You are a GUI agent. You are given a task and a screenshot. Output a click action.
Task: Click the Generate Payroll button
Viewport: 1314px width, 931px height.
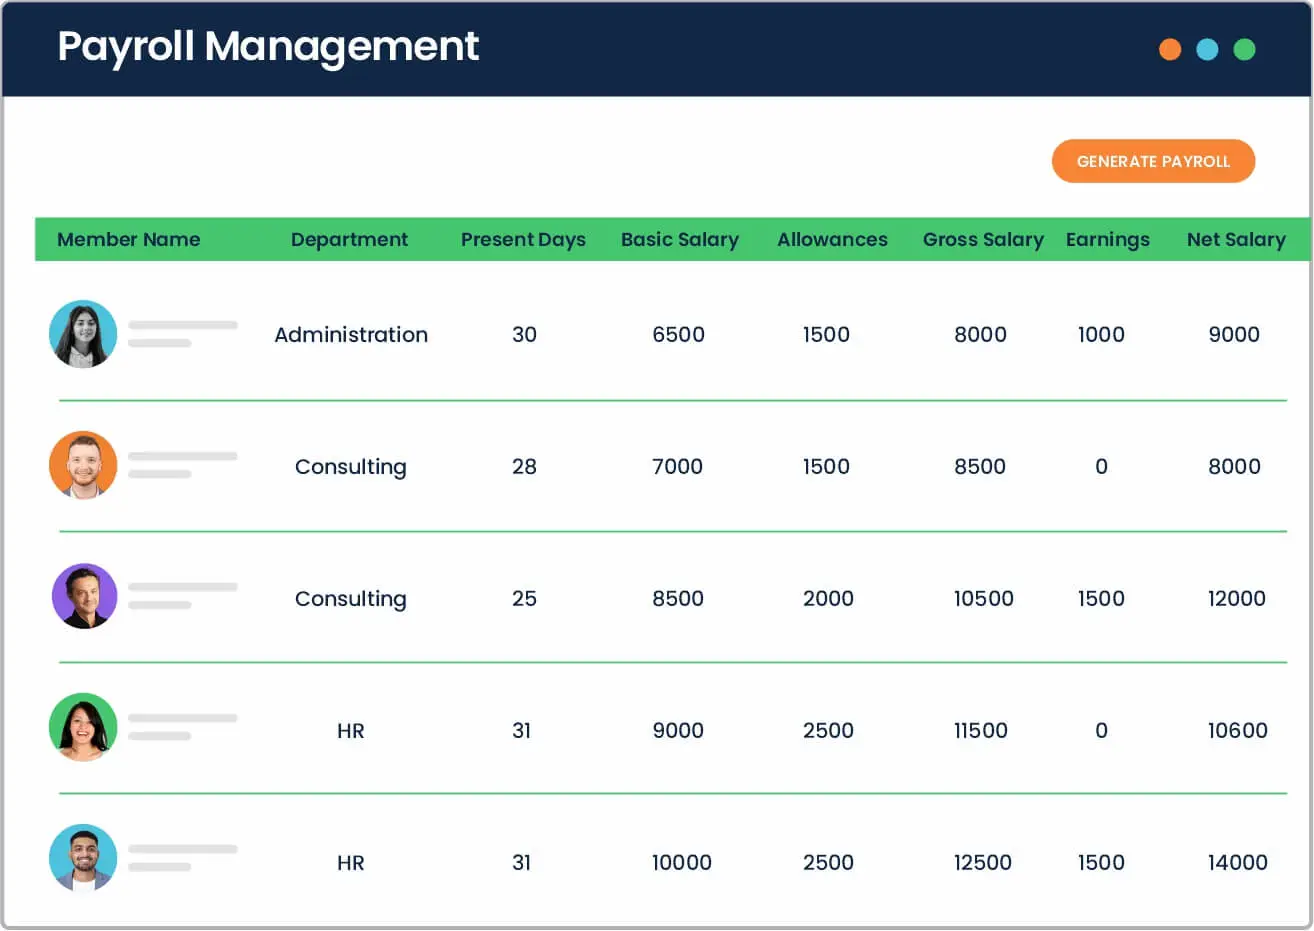coord(1153,161)
